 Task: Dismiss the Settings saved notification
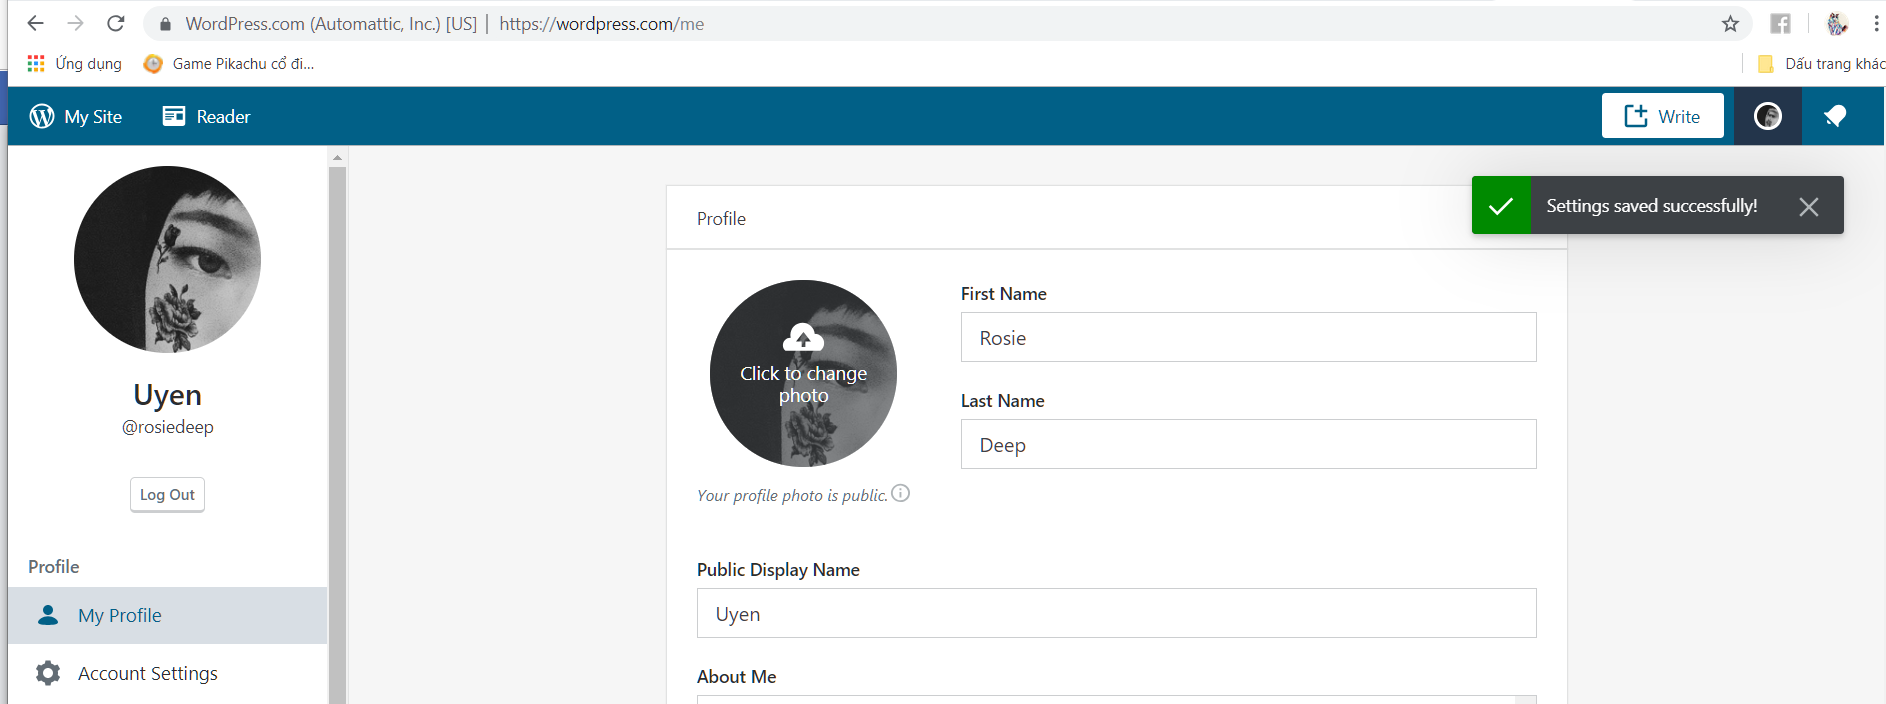click(1808, 206)
